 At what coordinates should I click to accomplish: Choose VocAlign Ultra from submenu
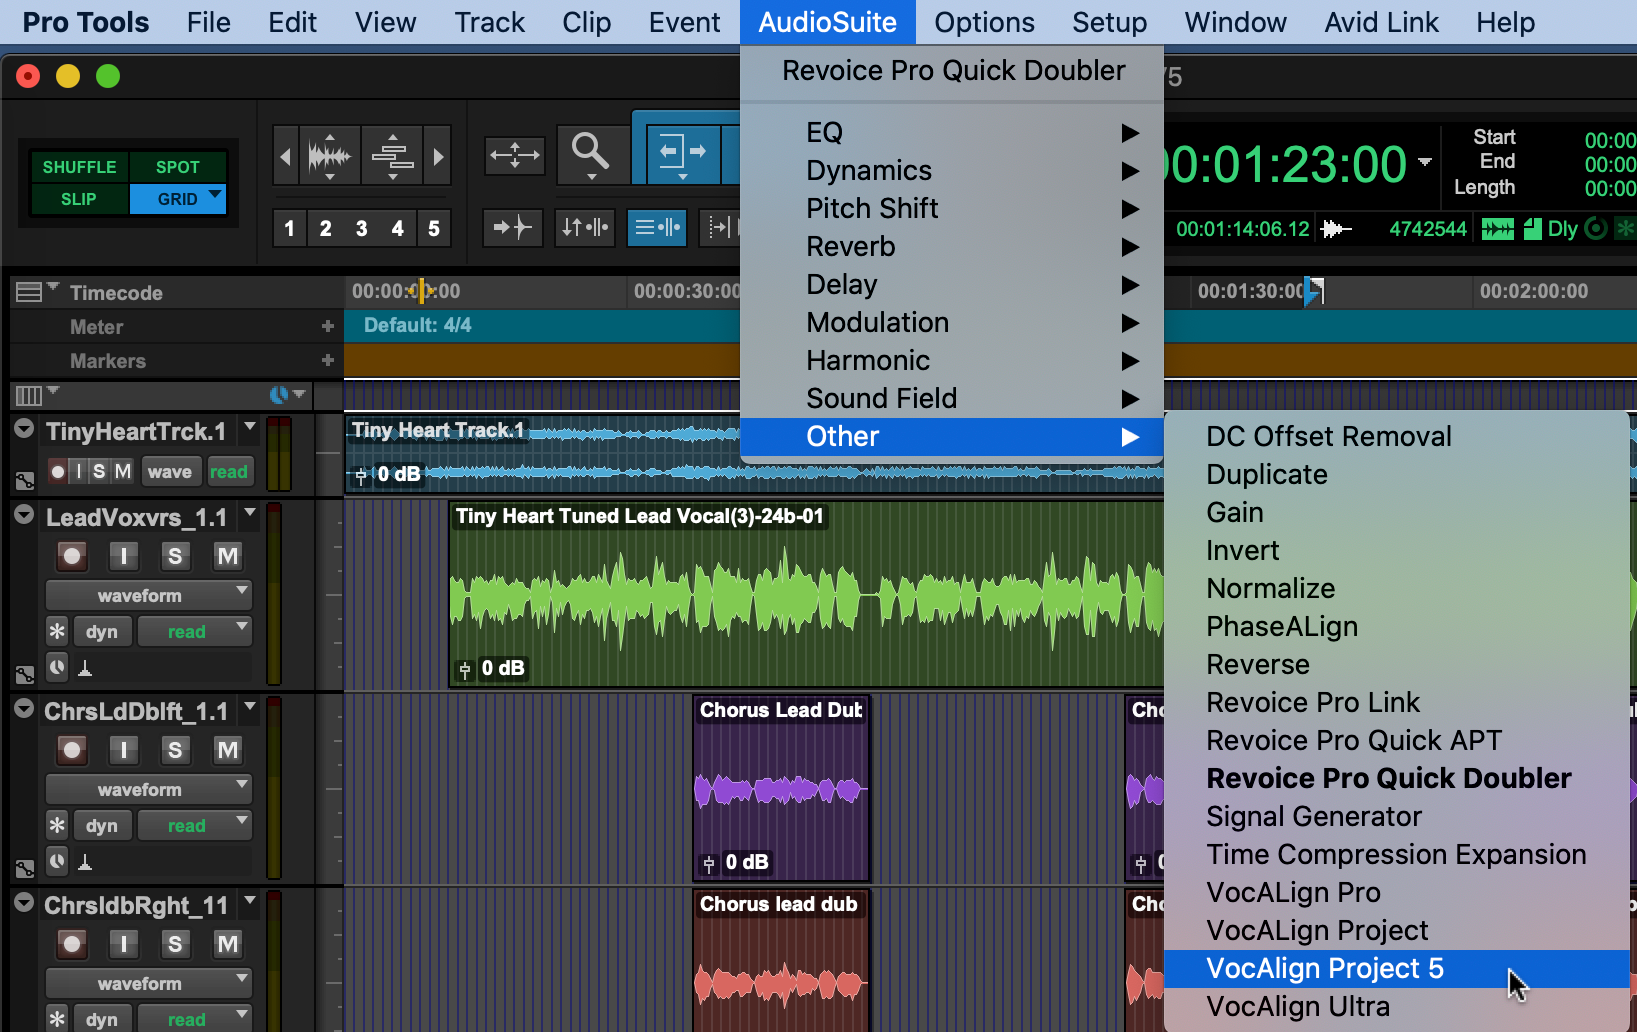[1298, 1006]
